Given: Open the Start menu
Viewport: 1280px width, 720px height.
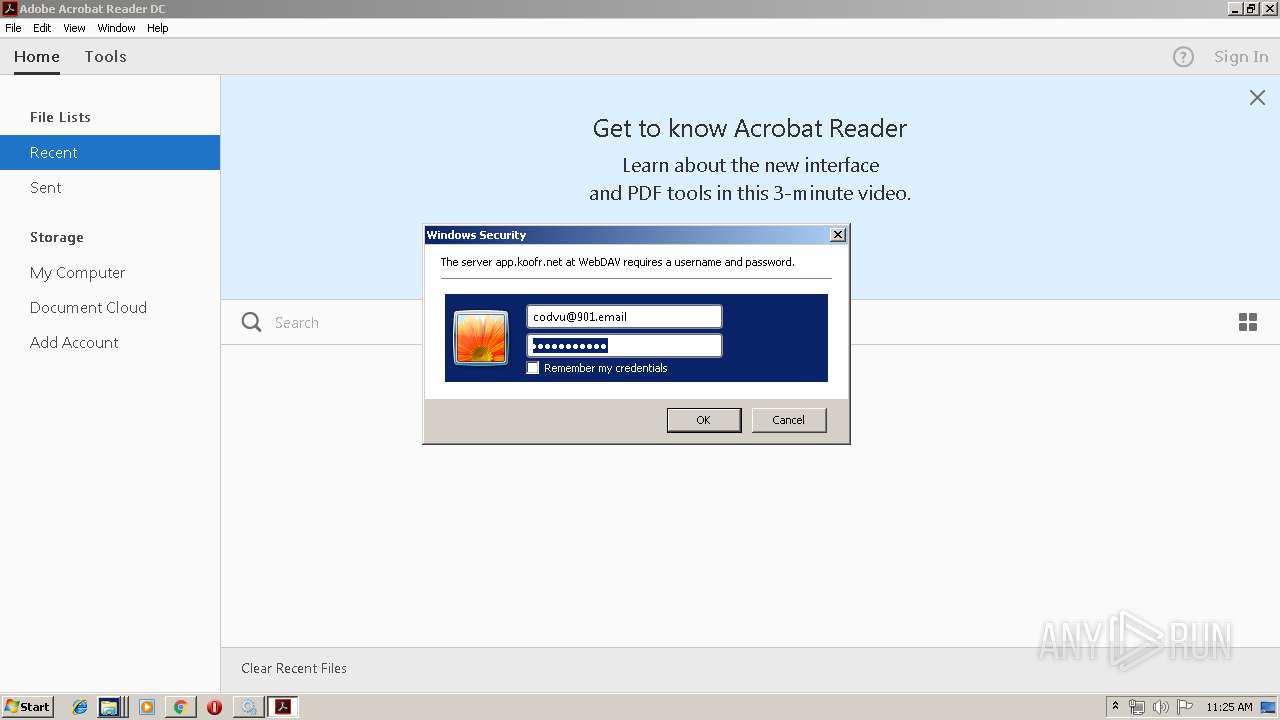Looking at the screenshot, I should point(28,707).
